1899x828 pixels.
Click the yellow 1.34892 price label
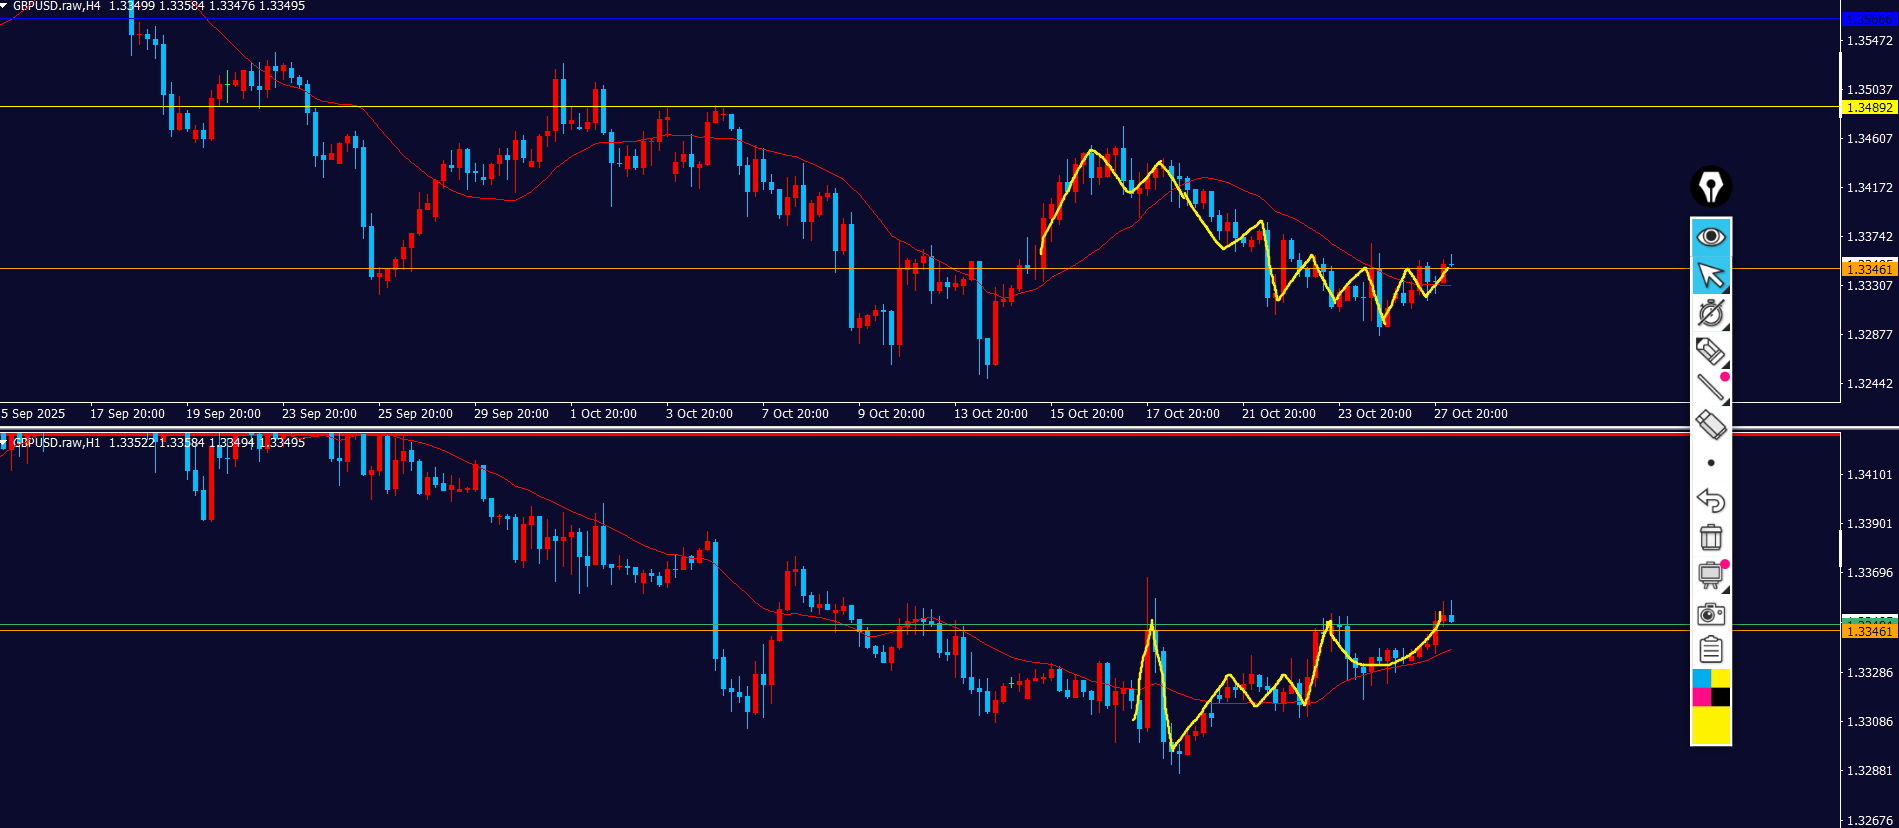(1868, 107)
